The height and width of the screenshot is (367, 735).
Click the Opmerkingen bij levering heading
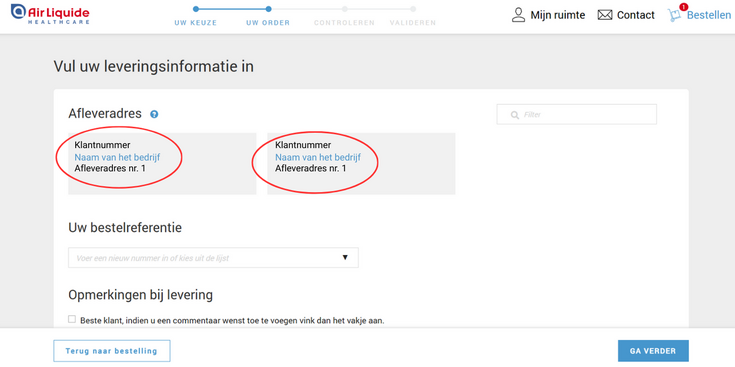coord(141,295)
